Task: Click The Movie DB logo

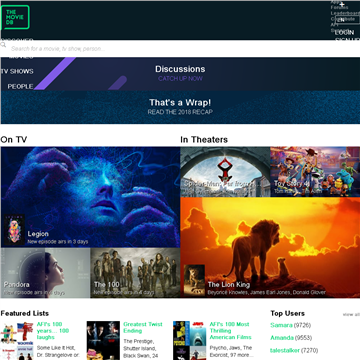Action: tap(15, 17)
